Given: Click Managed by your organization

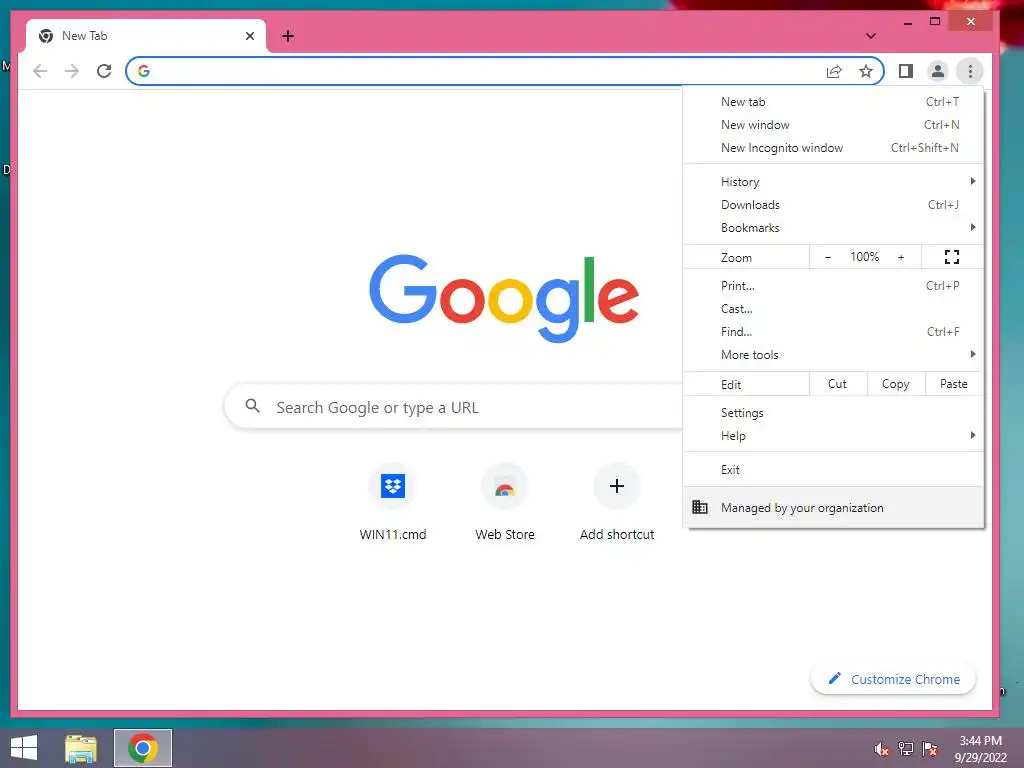Looking at the screenshot, I should click(833, 507).
